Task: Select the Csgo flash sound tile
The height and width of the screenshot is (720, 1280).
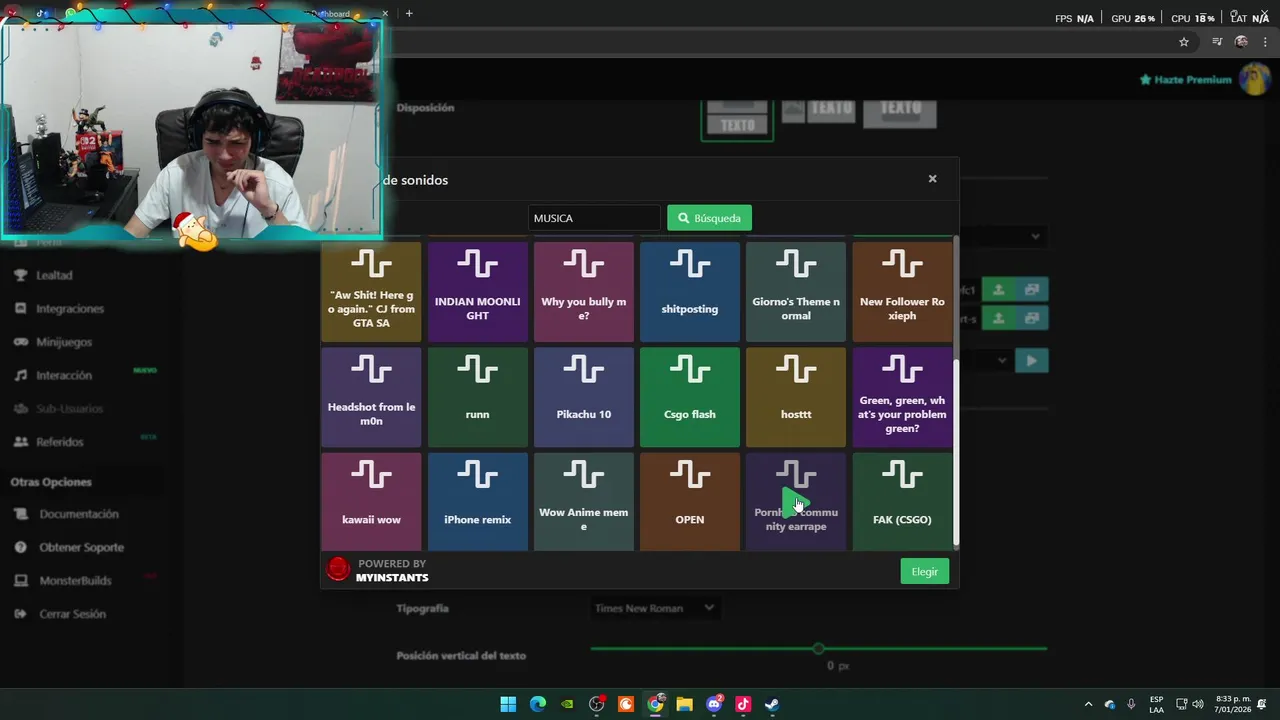Action: [x=689, y=397]
